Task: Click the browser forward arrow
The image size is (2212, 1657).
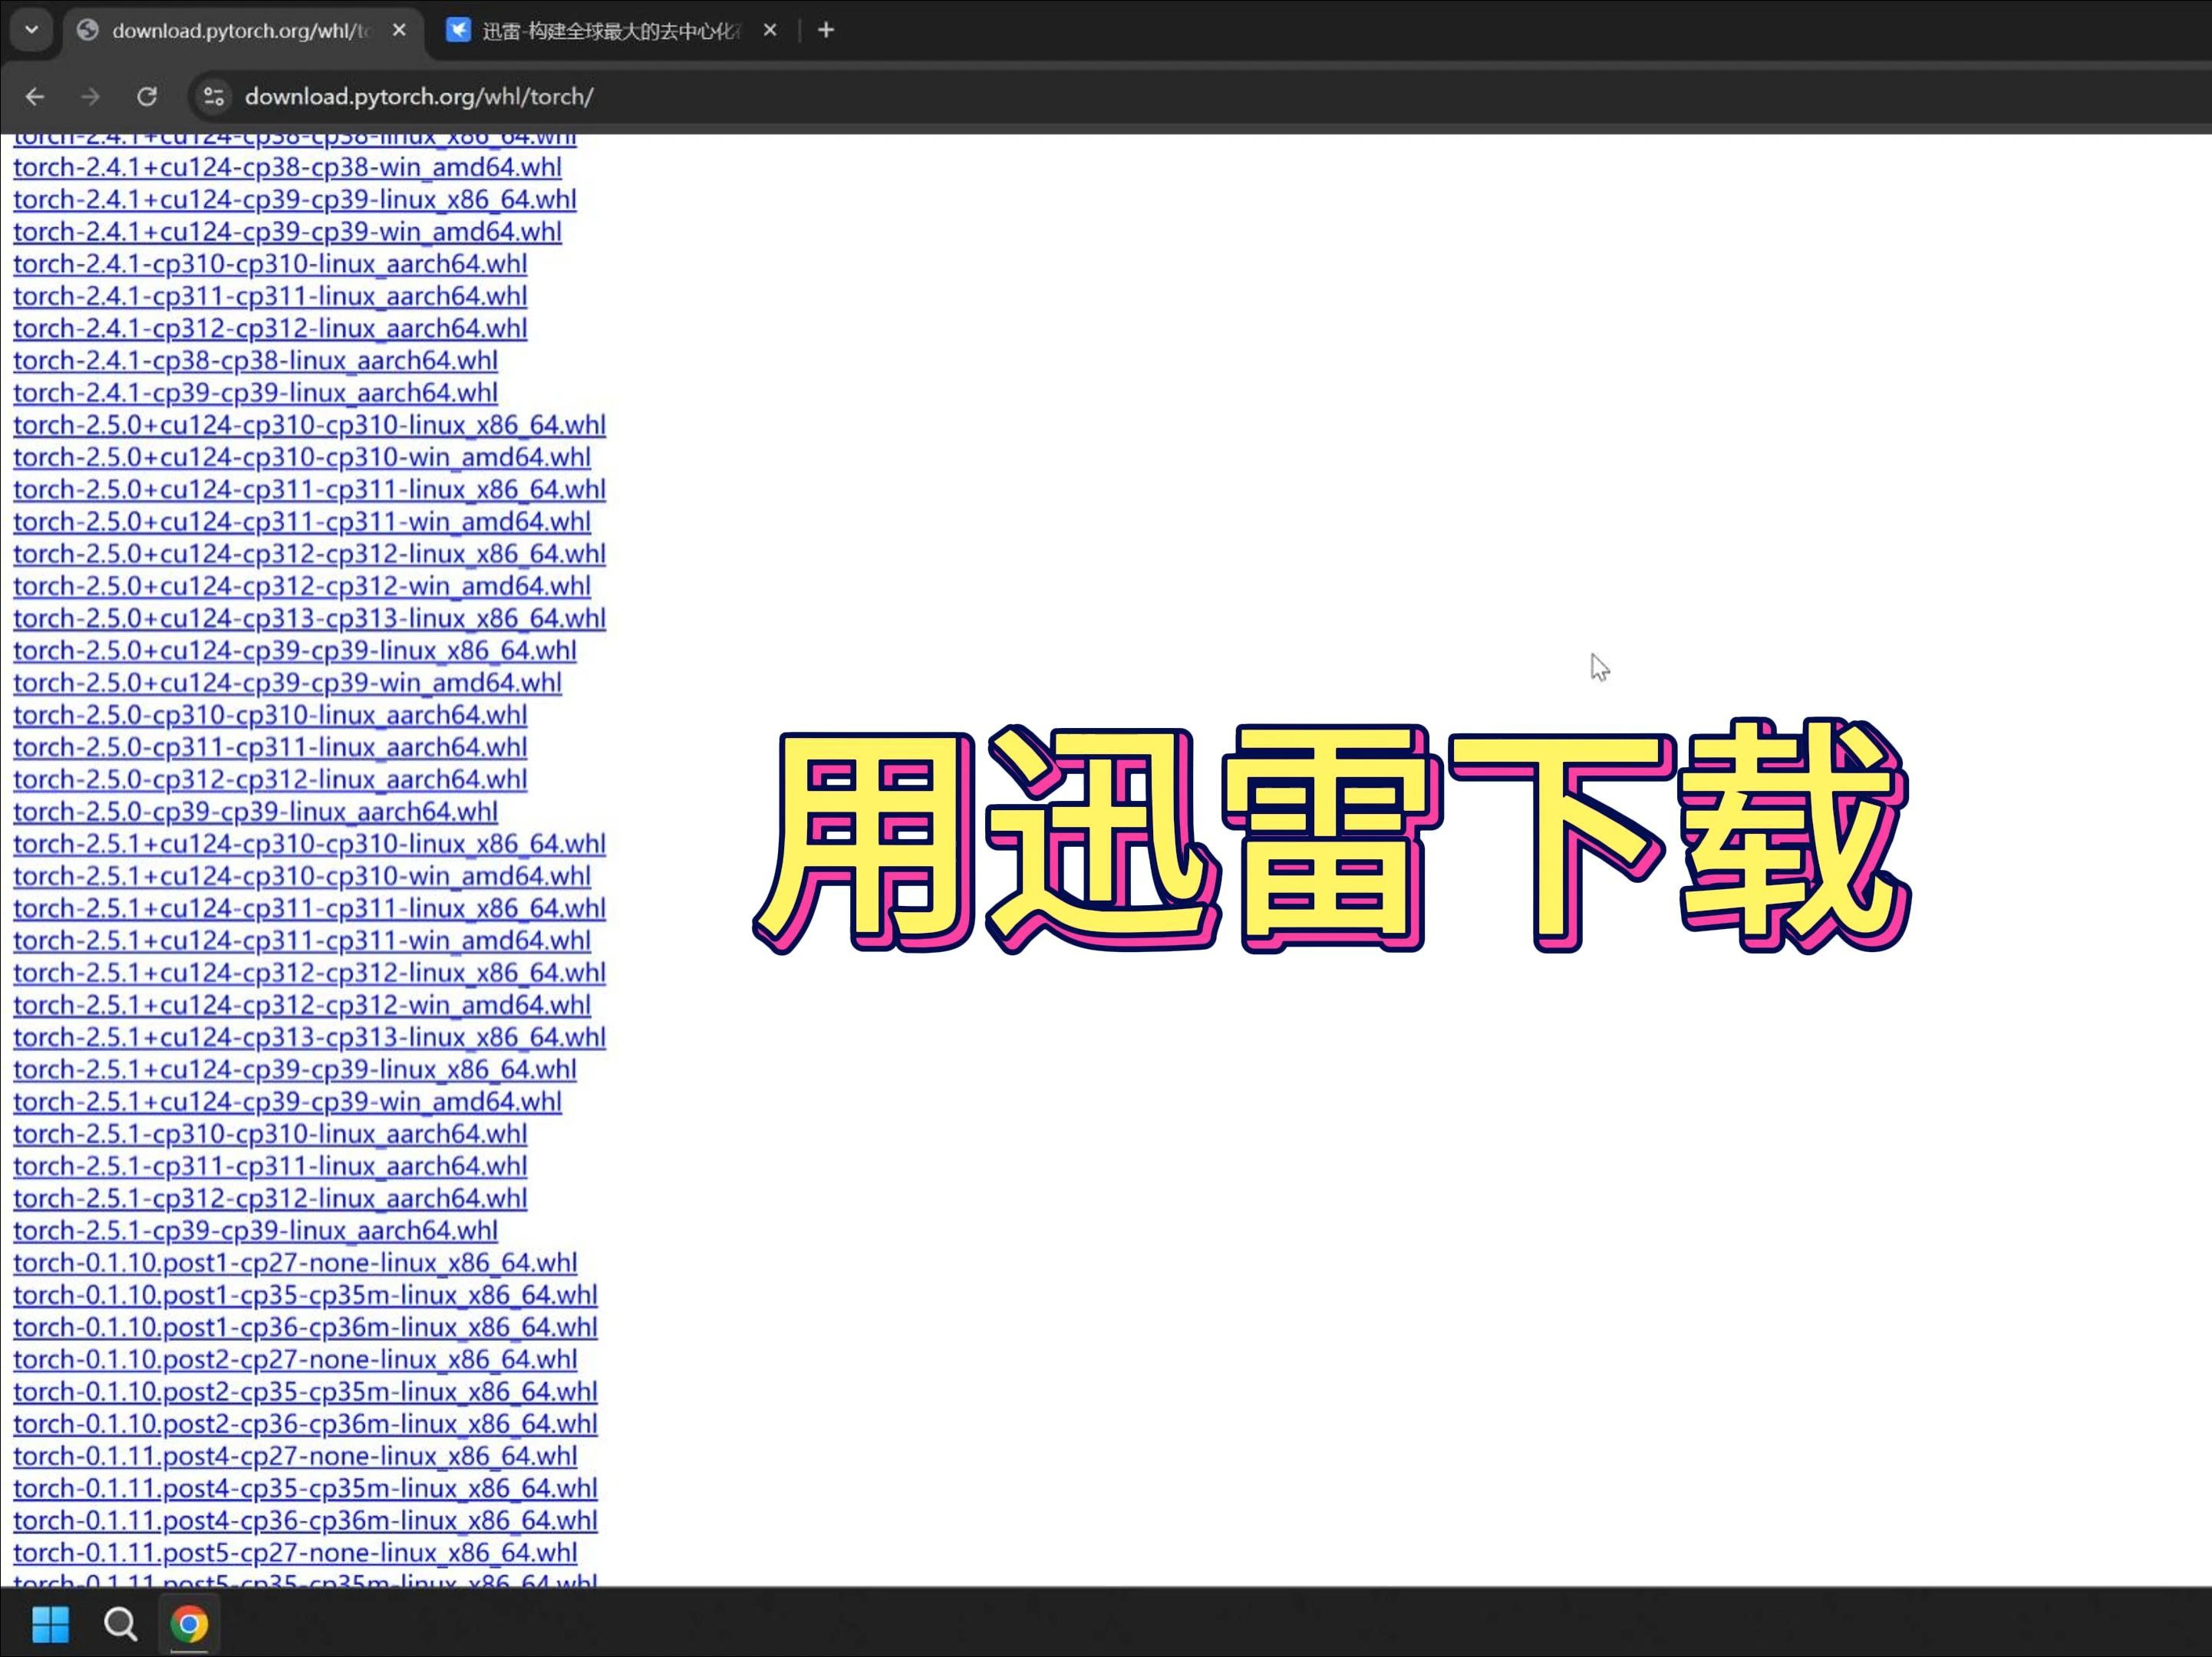Action: [91, 97]
